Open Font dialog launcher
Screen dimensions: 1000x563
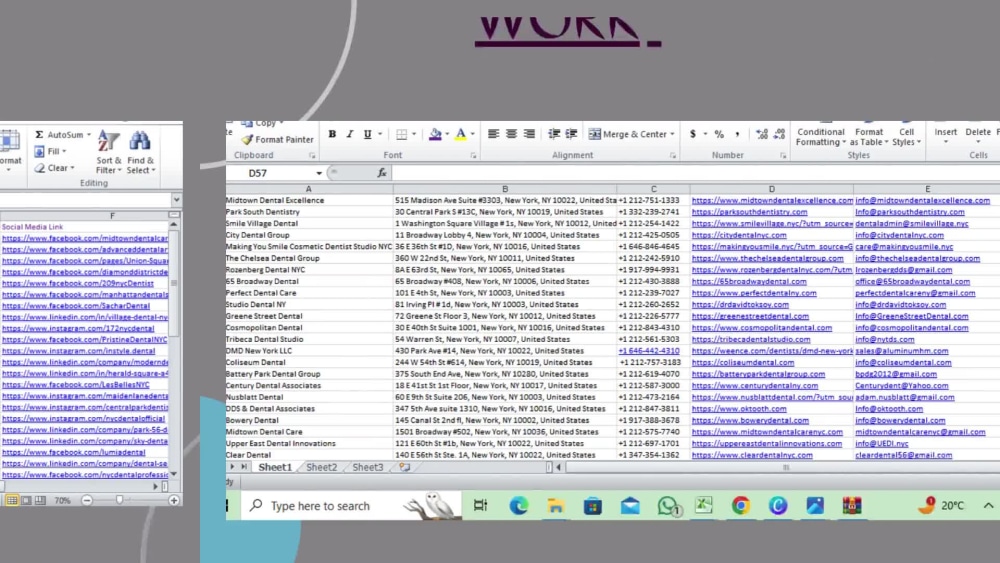pos(473,156)
